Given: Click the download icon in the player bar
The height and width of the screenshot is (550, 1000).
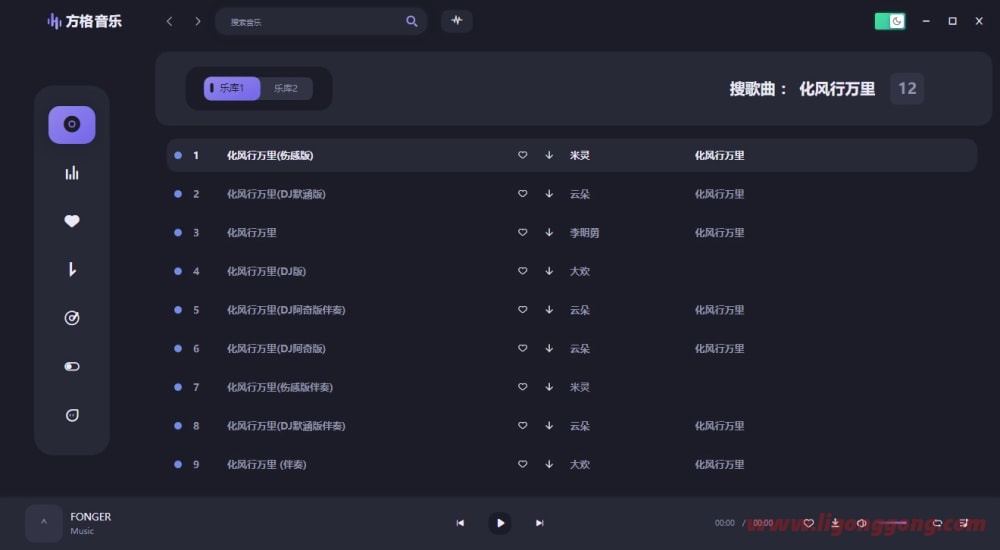Looking at the screenshot, I should pos(835,523).
